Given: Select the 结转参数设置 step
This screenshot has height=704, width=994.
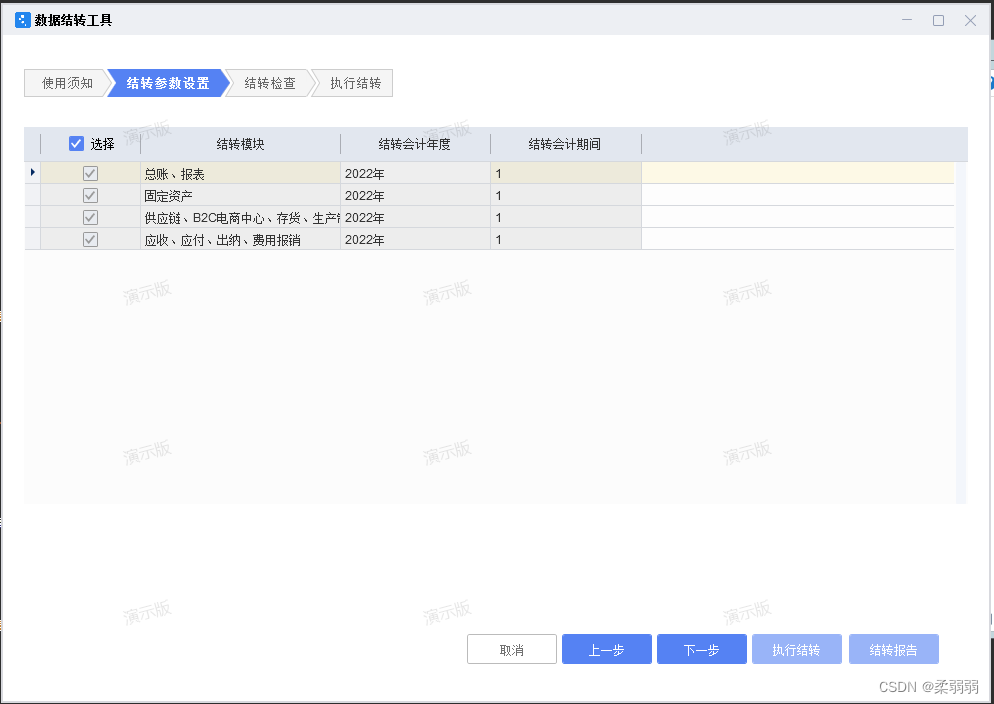Looking at the screenshot, I should click(165, 83).
